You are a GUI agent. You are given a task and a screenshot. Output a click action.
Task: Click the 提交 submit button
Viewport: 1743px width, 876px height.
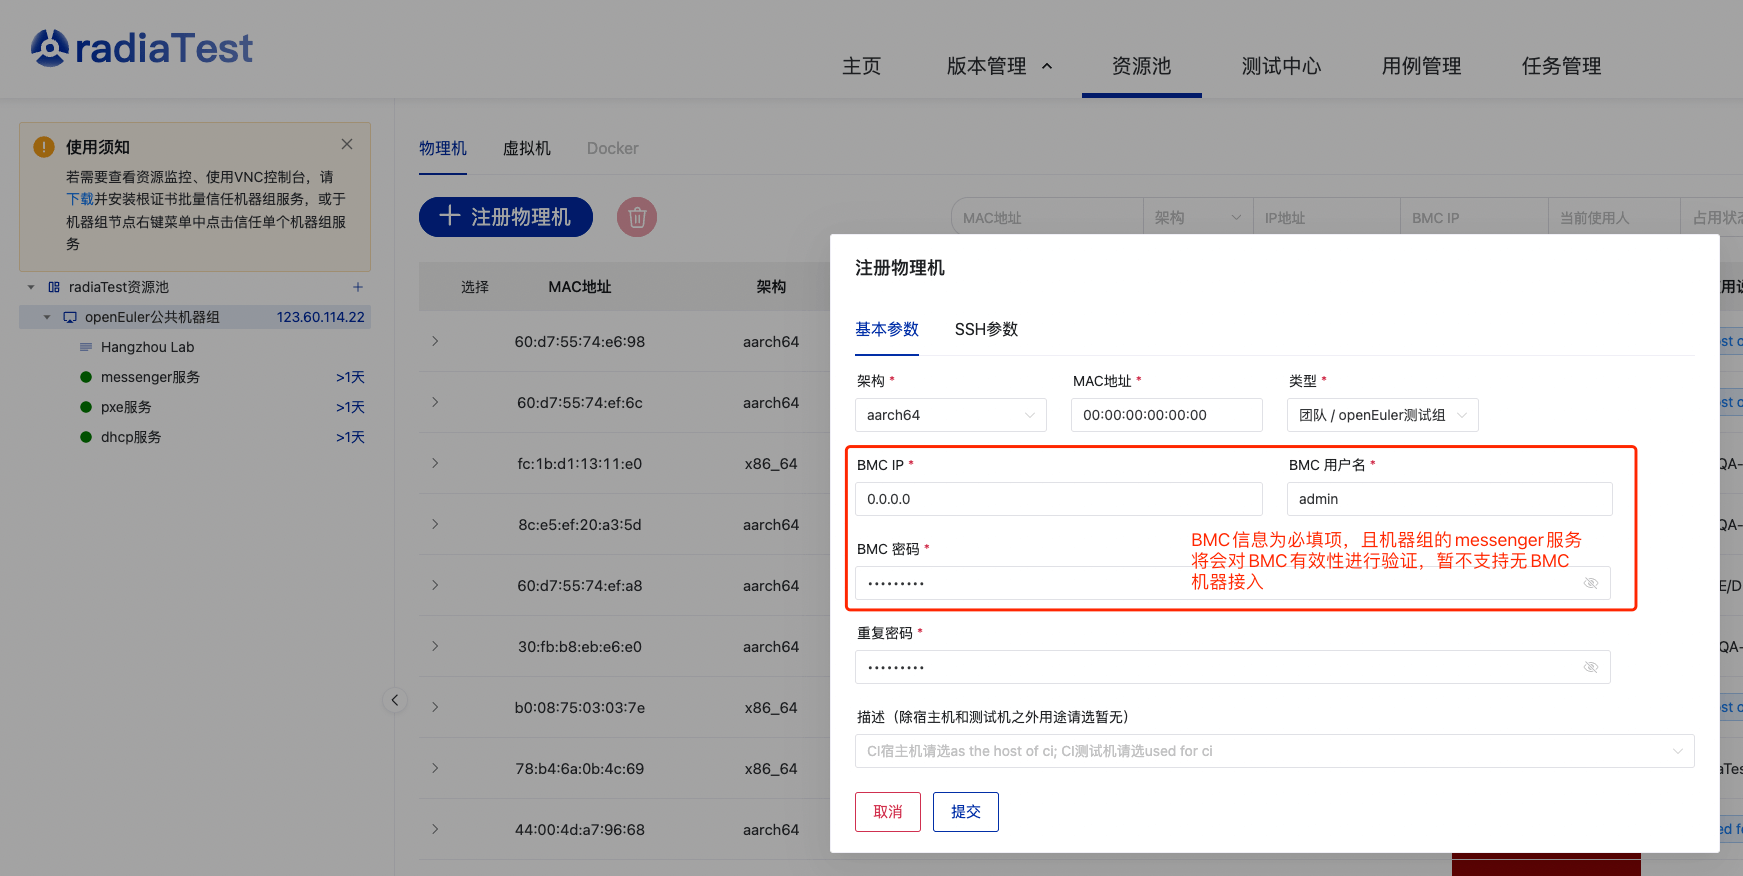(965, 812)
